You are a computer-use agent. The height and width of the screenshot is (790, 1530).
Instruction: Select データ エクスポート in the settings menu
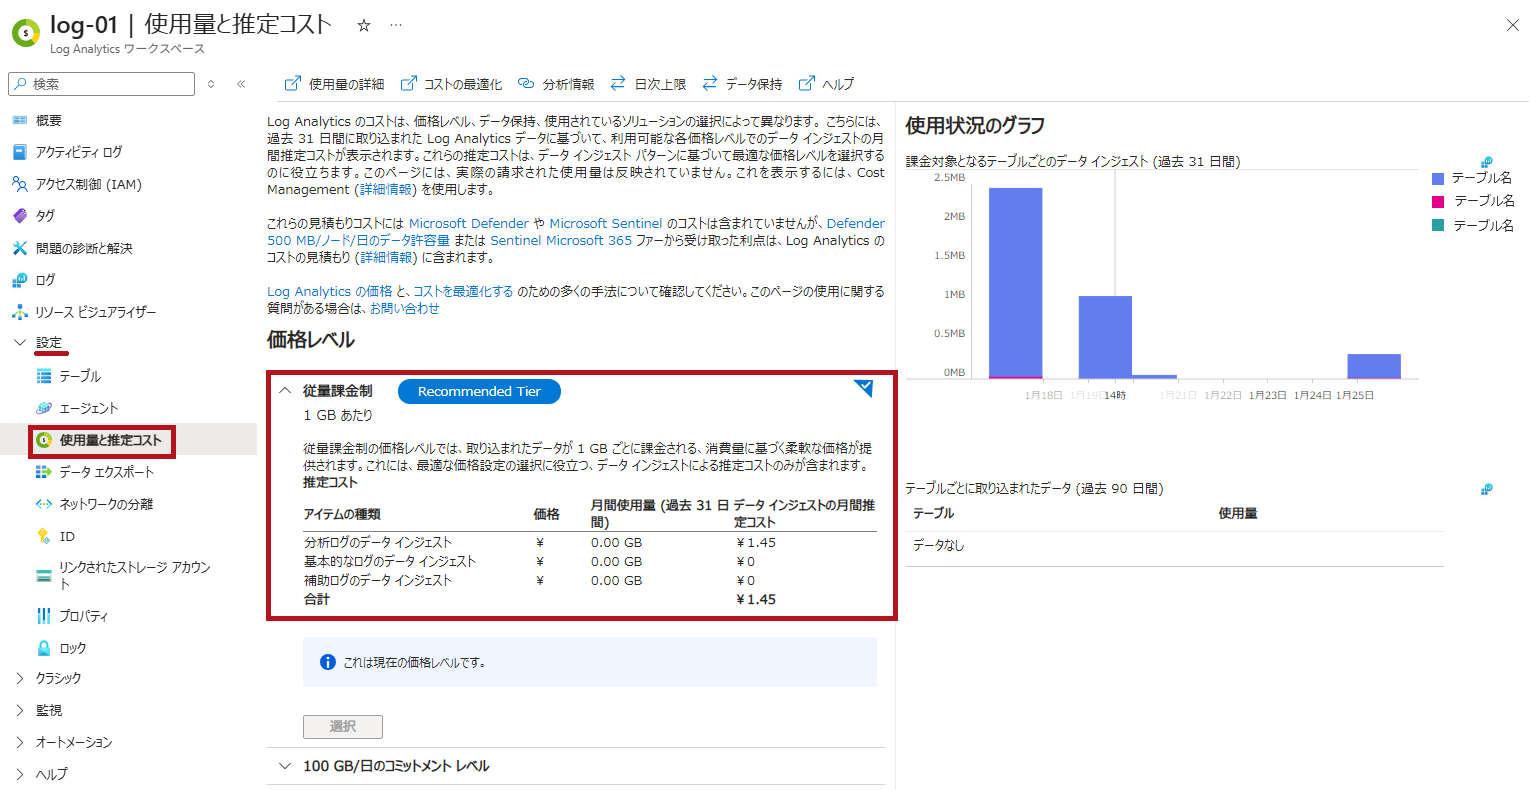(106, 472)
